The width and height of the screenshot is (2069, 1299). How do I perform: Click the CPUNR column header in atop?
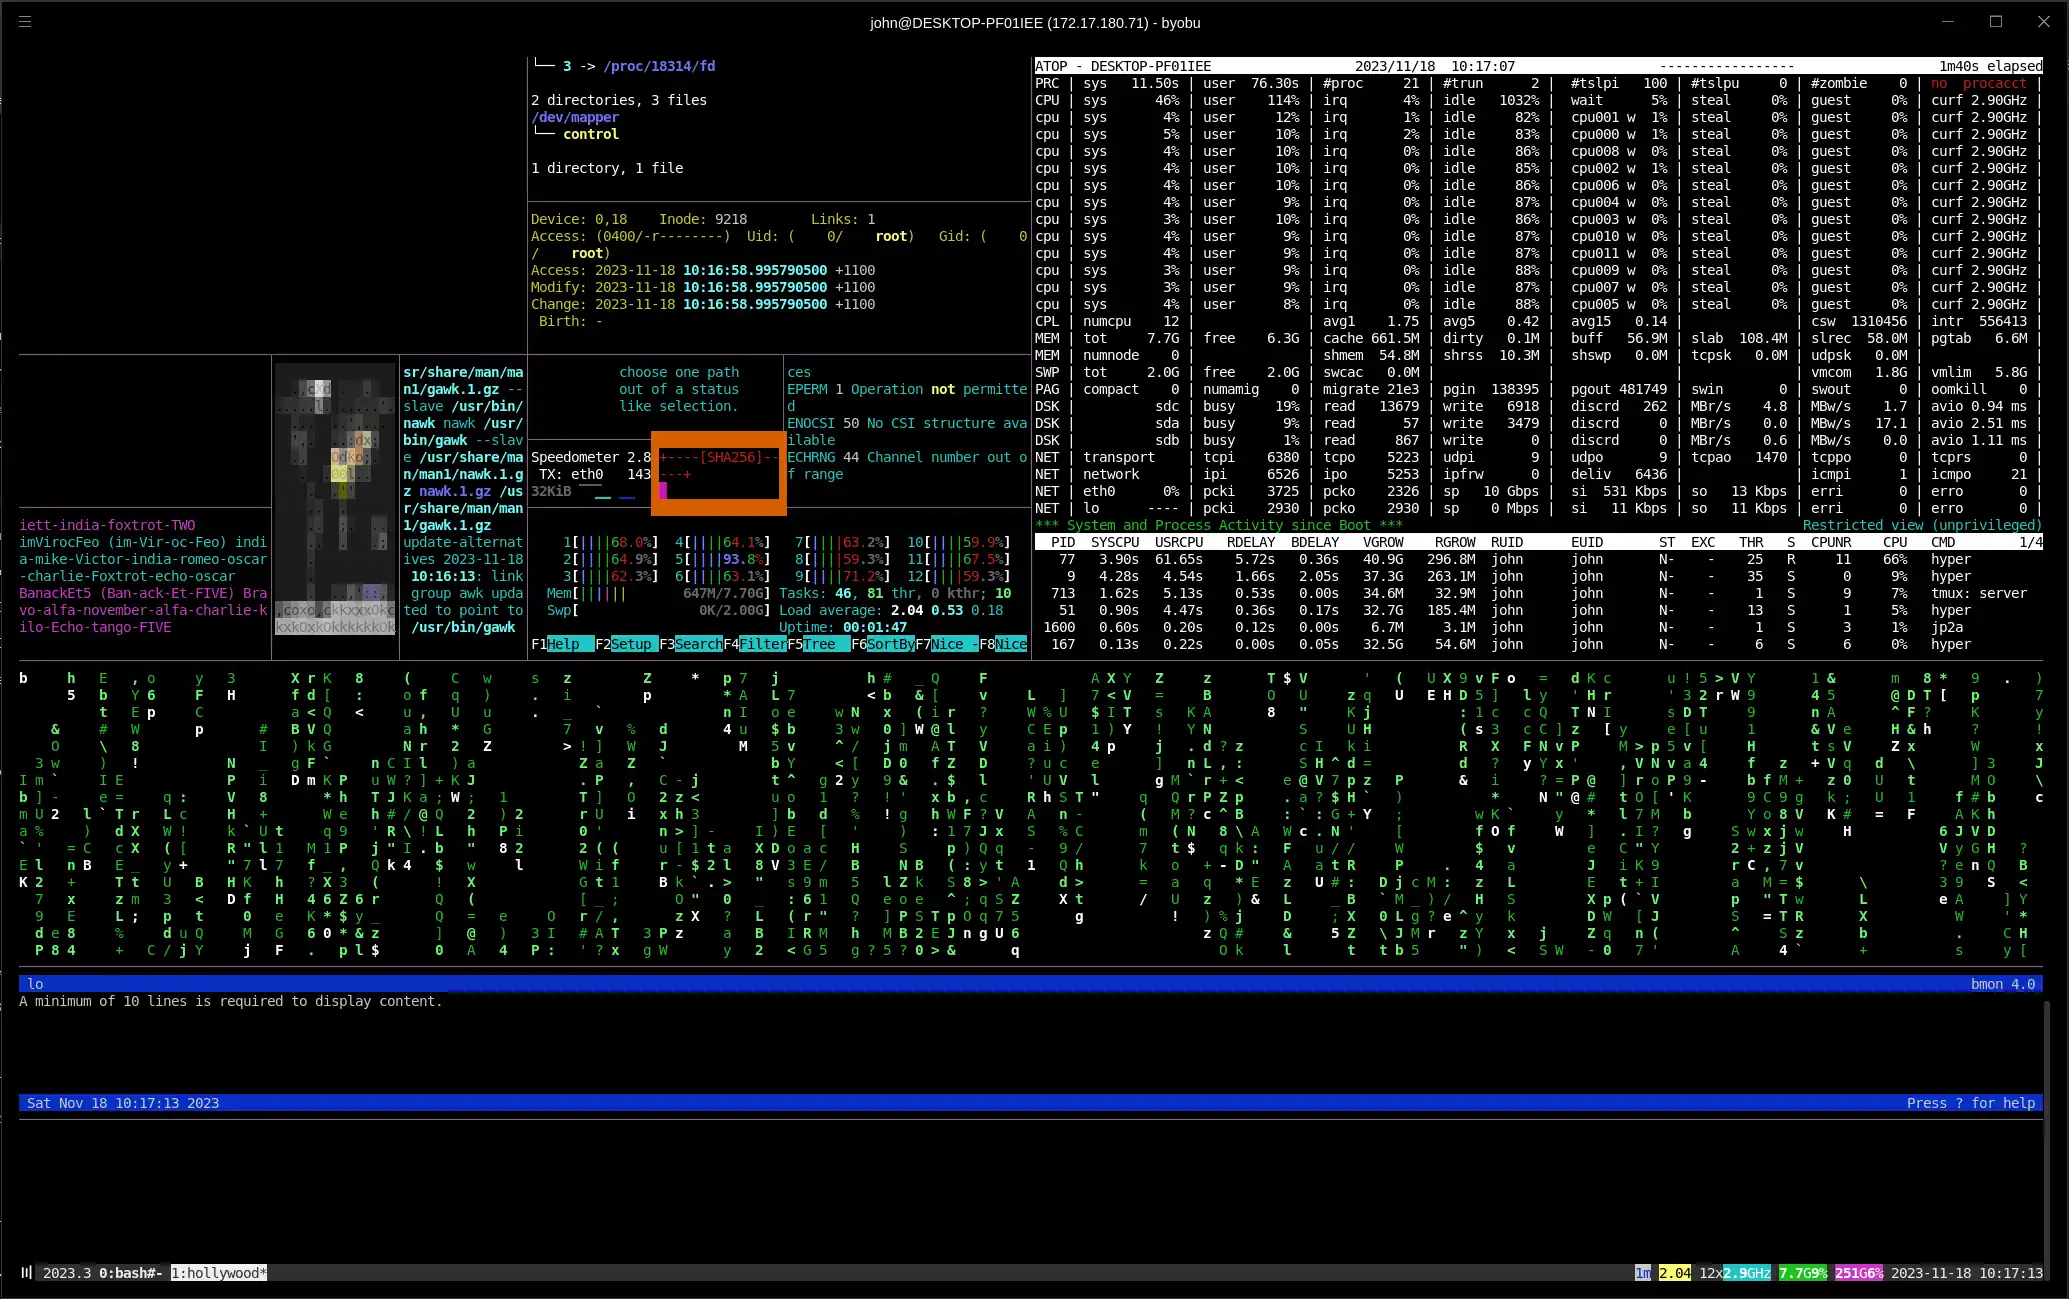click(1831, 542)
